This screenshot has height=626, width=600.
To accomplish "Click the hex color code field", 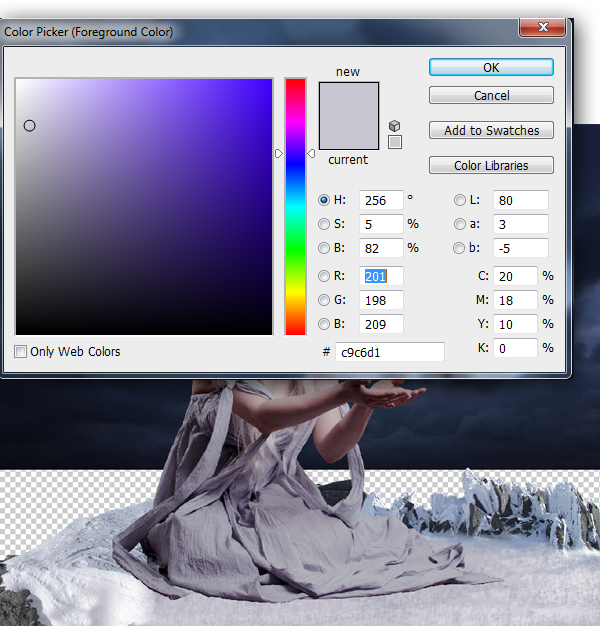I will [x=390, y=352].
